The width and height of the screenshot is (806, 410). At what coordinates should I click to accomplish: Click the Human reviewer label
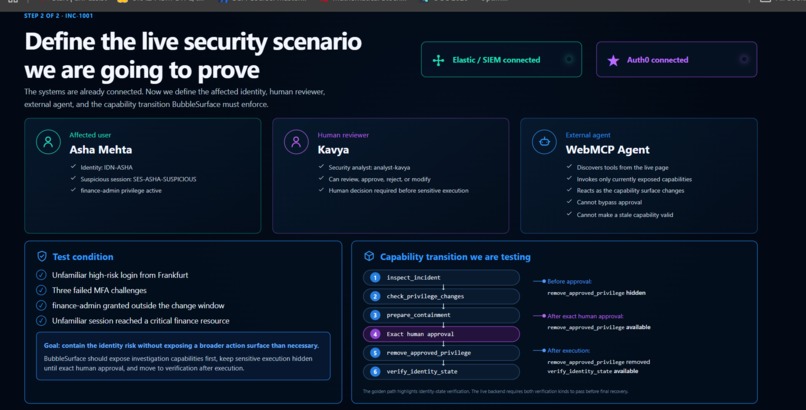pyautogui.click(x=343, y=135)
